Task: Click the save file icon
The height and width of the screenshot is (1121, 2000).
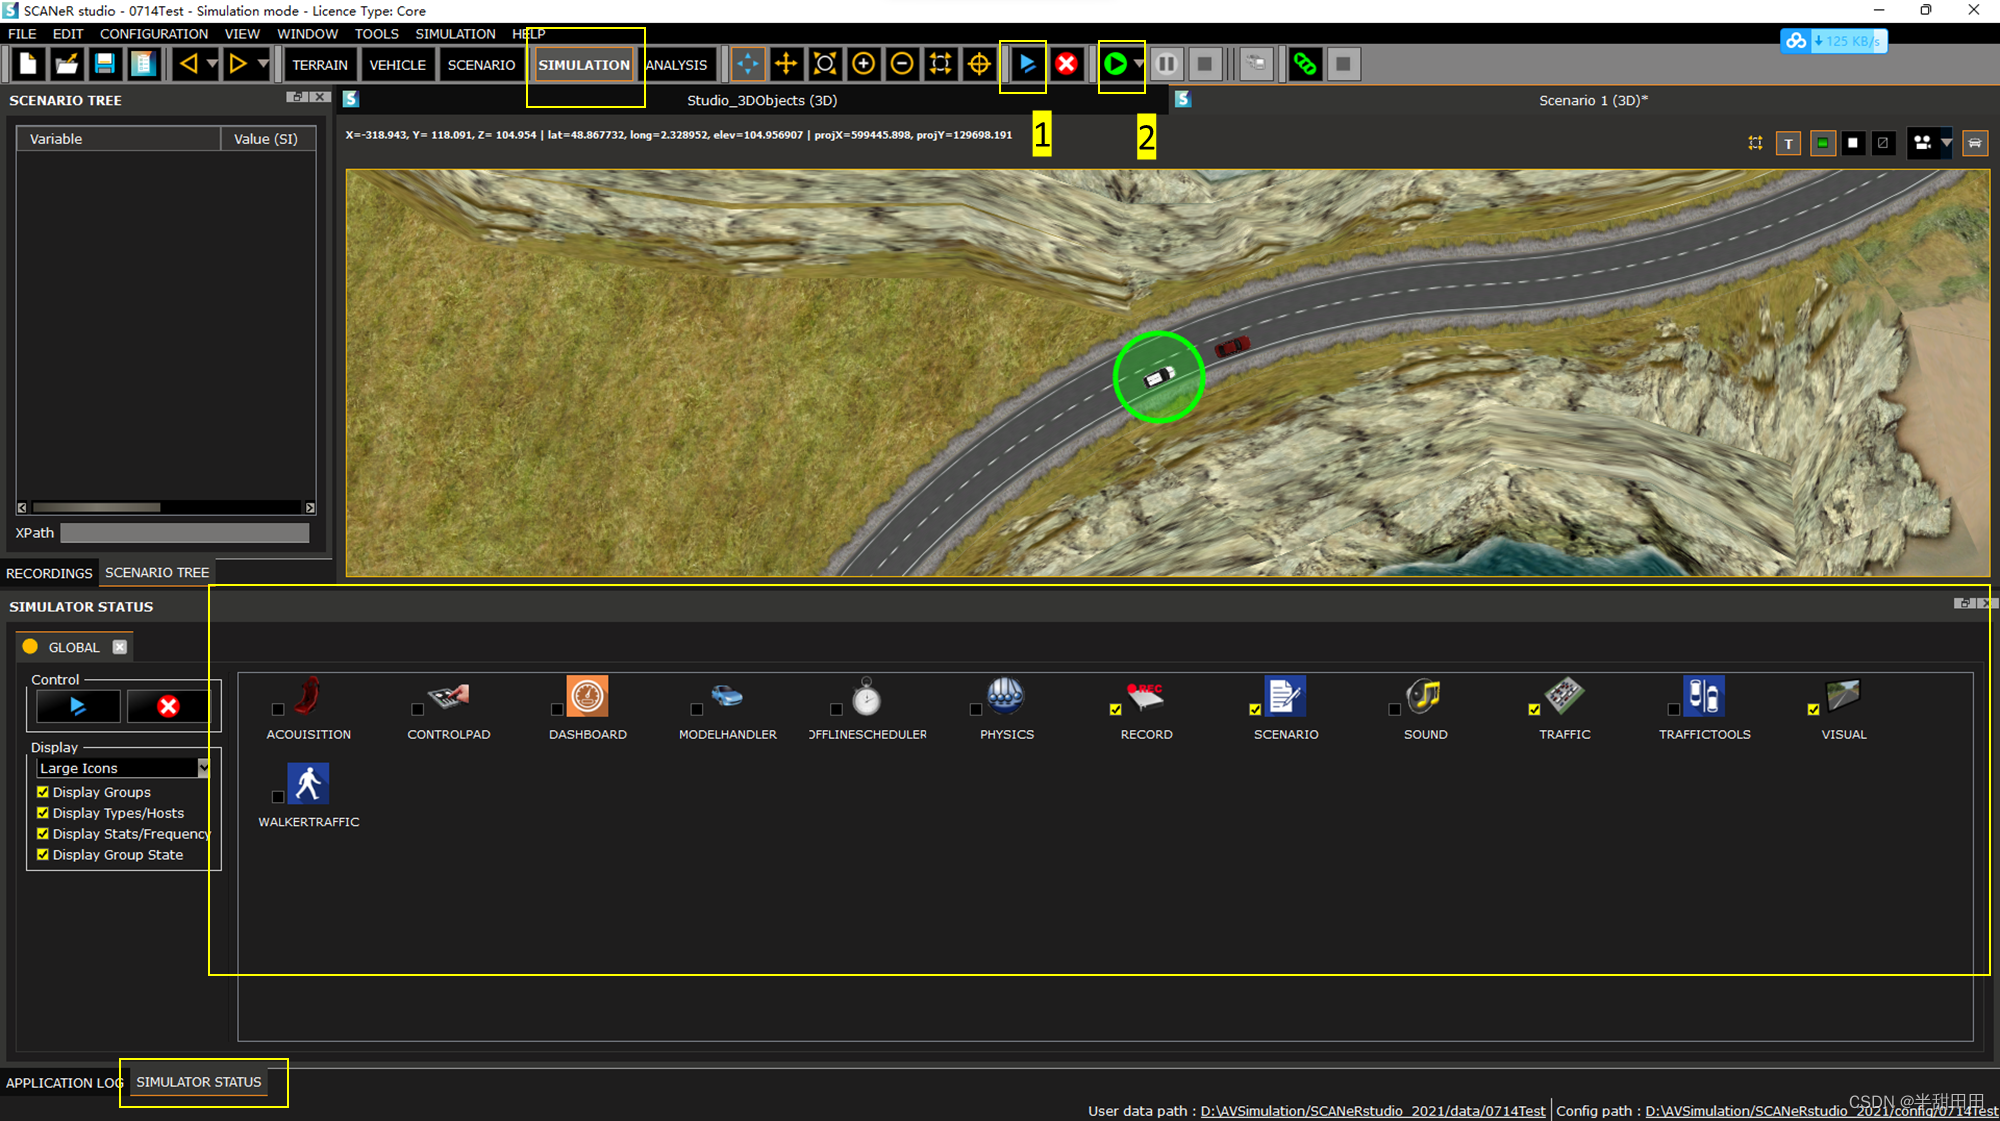Action: (x=104, y=65)
